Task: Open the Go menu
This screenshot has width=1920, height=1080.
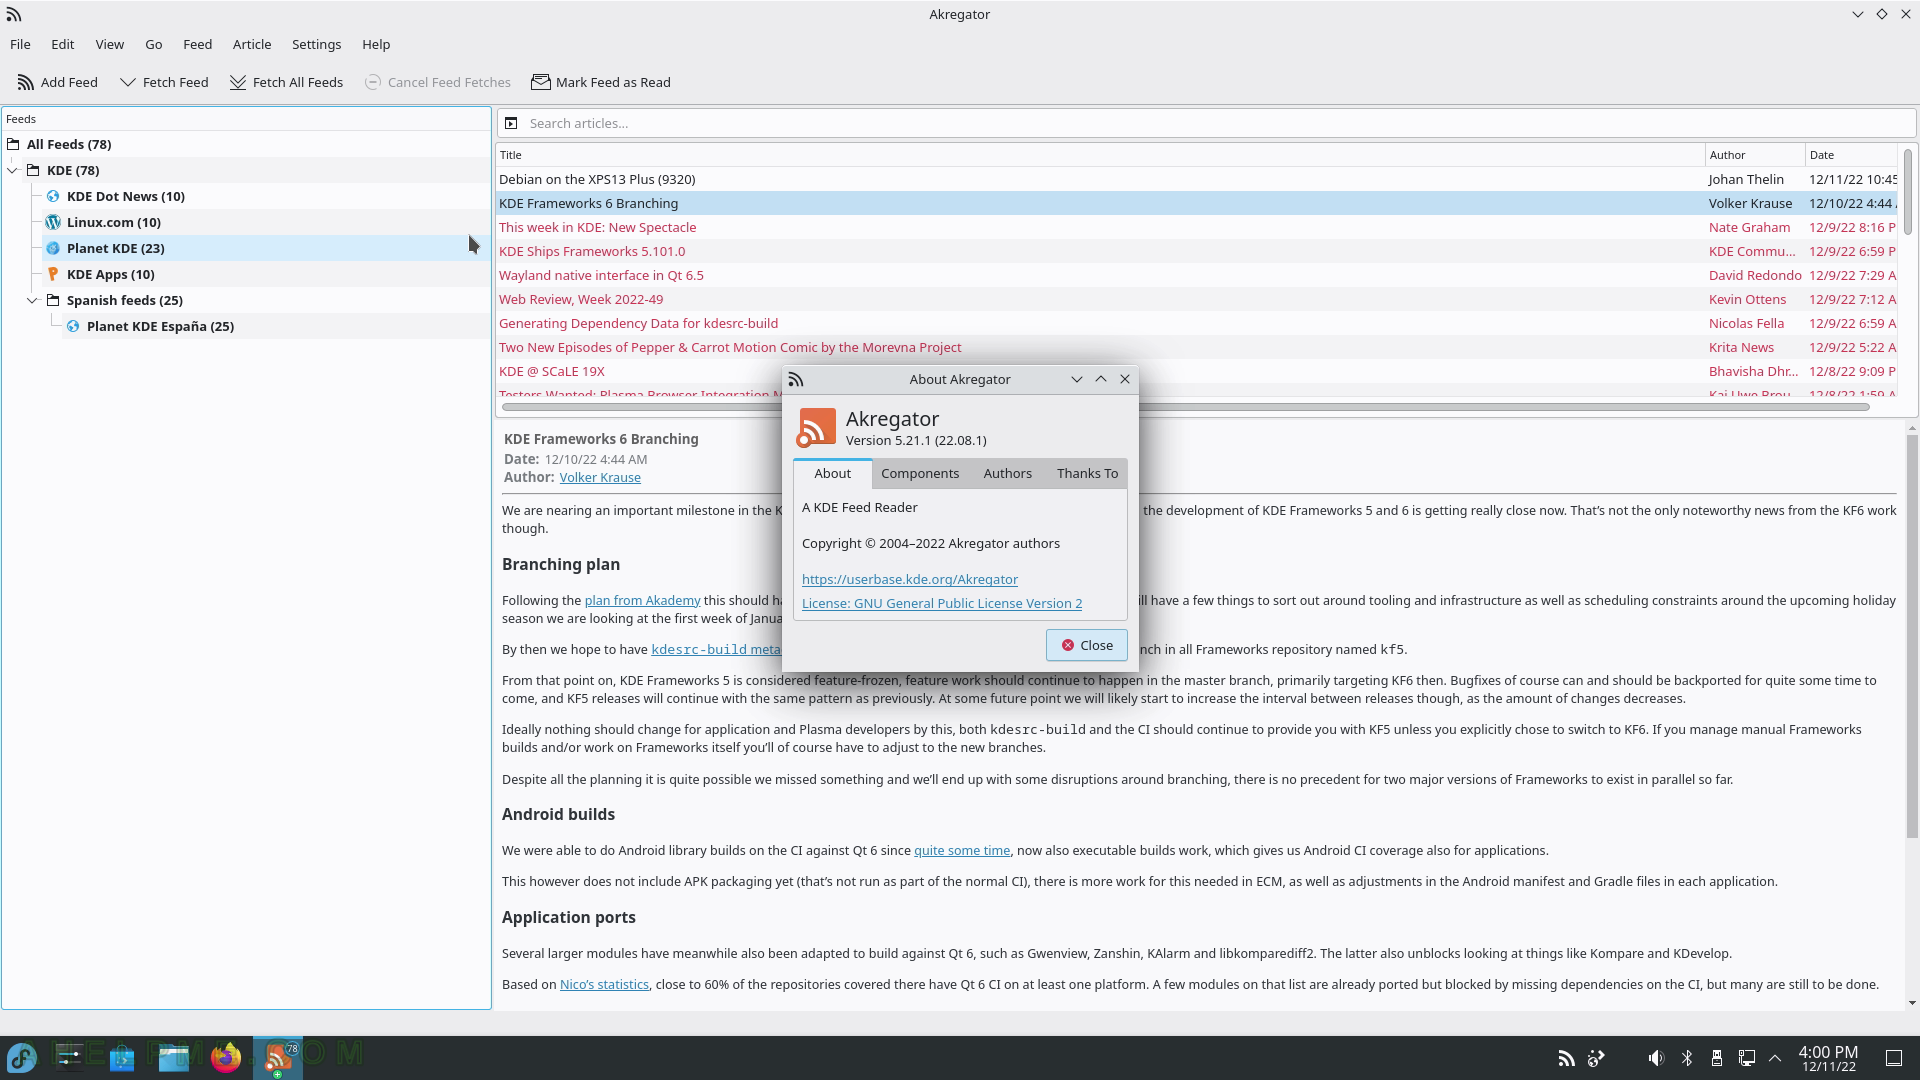Action: 153,44
